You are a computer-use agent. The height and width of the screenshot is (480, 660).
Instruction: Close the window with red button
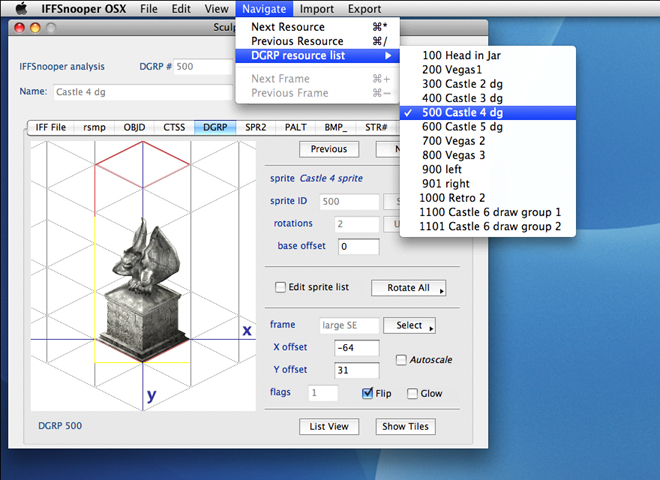(19, 28)
